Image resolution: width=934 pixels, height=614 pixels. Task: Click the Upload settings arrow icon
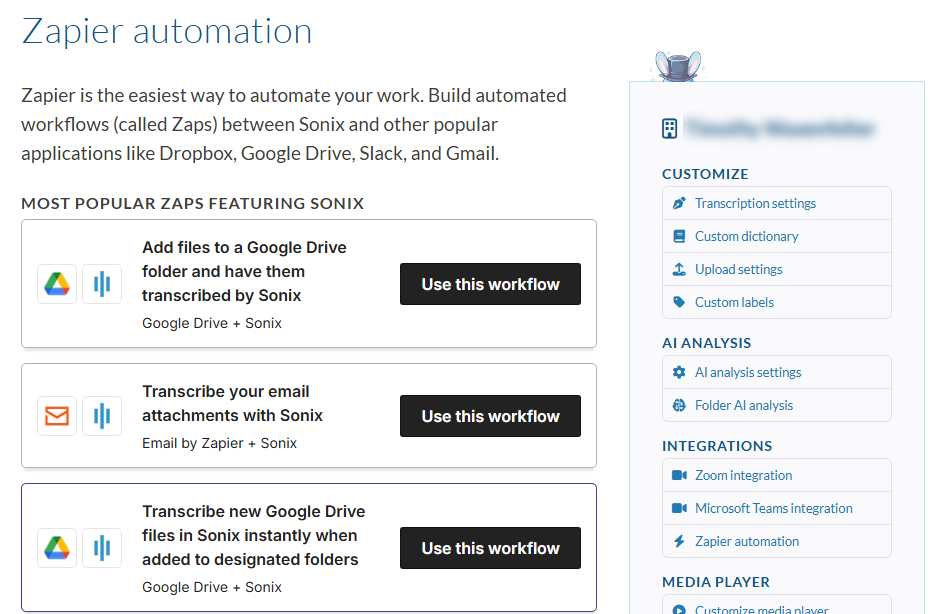[x=679, y=269]
